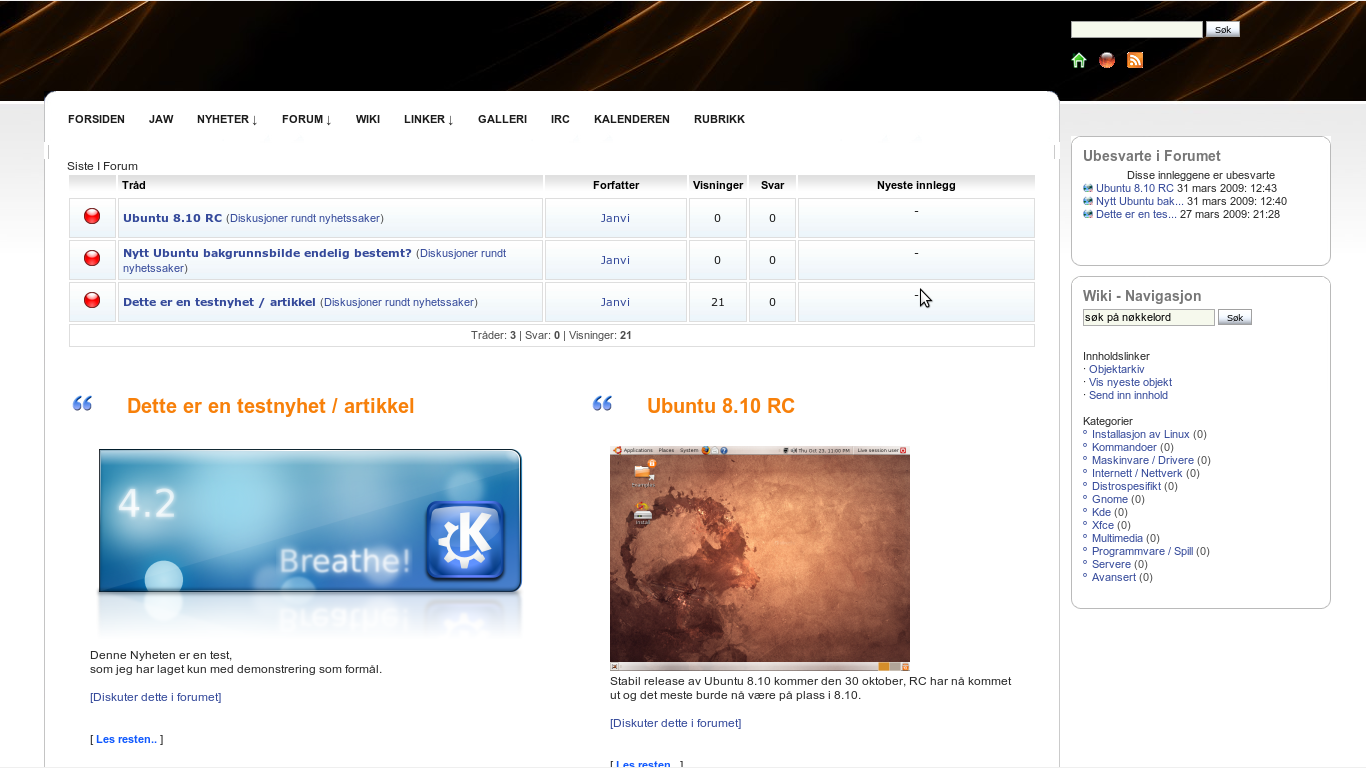Open the 'Send inn innhold' link
Screen dimensions: 1366x768
pyautogui.click(x=1128, y=395)
